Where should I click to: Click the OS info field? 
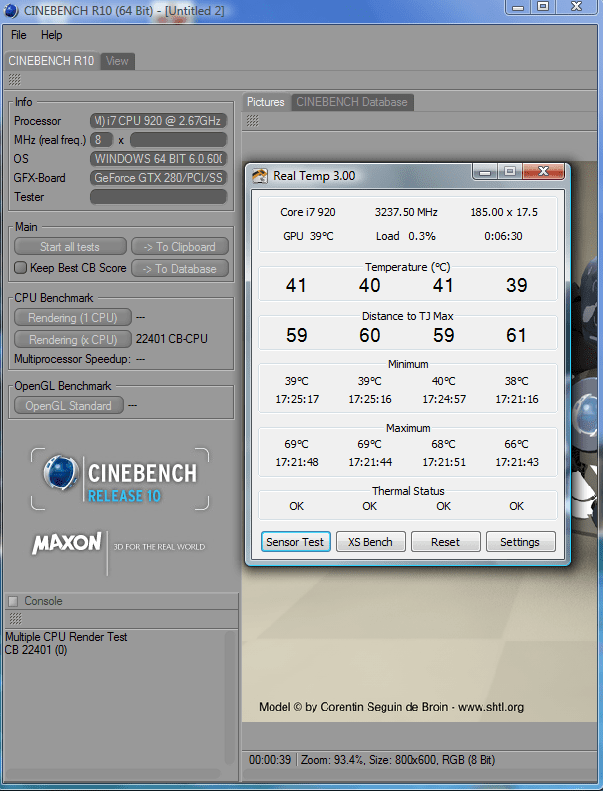pyautogui.click(x=158, y=159)
